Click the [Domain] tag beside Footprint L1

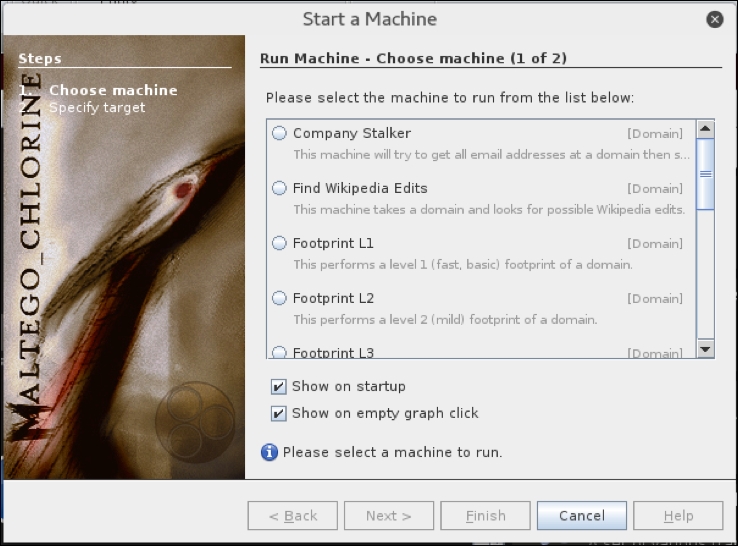655,244
